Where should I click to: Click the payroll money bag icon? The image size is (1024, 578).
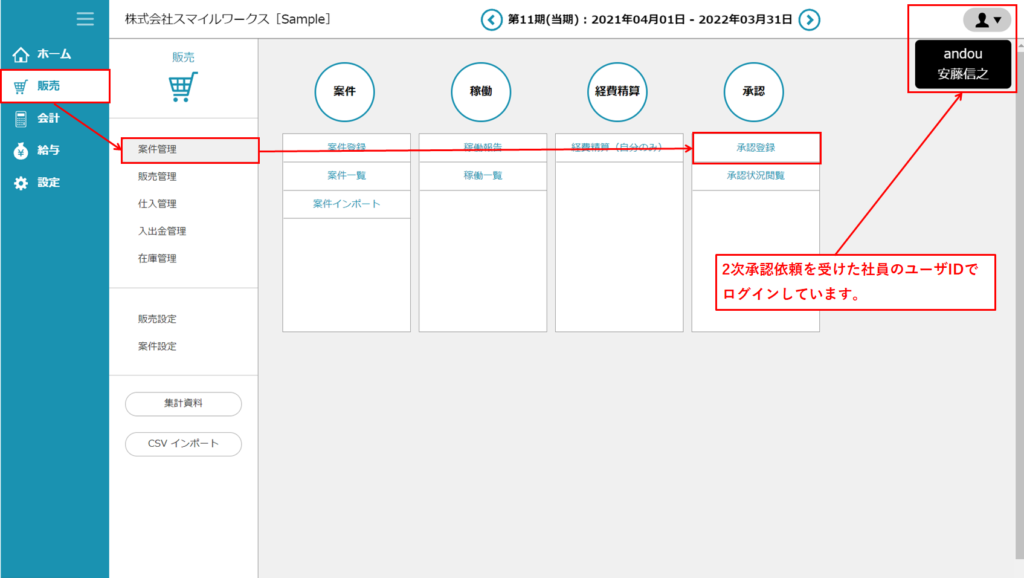pos(21,151)
